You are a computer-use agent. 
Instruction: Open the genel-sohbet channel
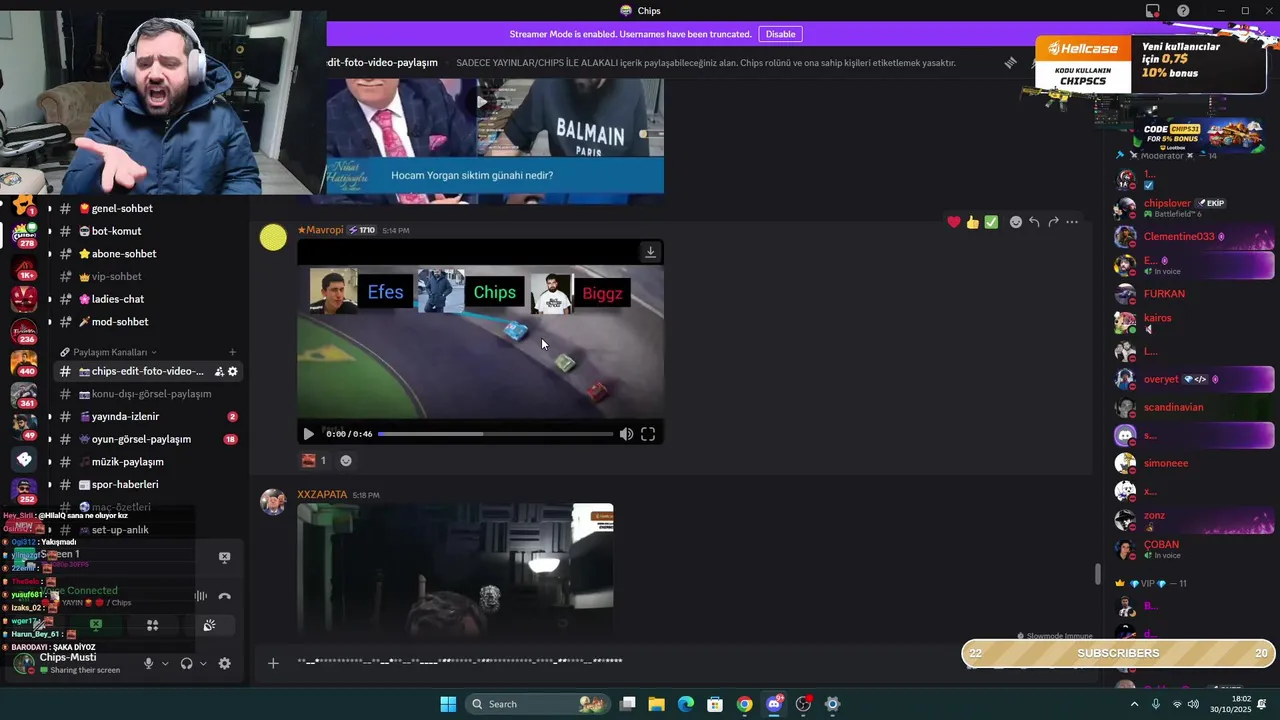[x=148, y=209]
